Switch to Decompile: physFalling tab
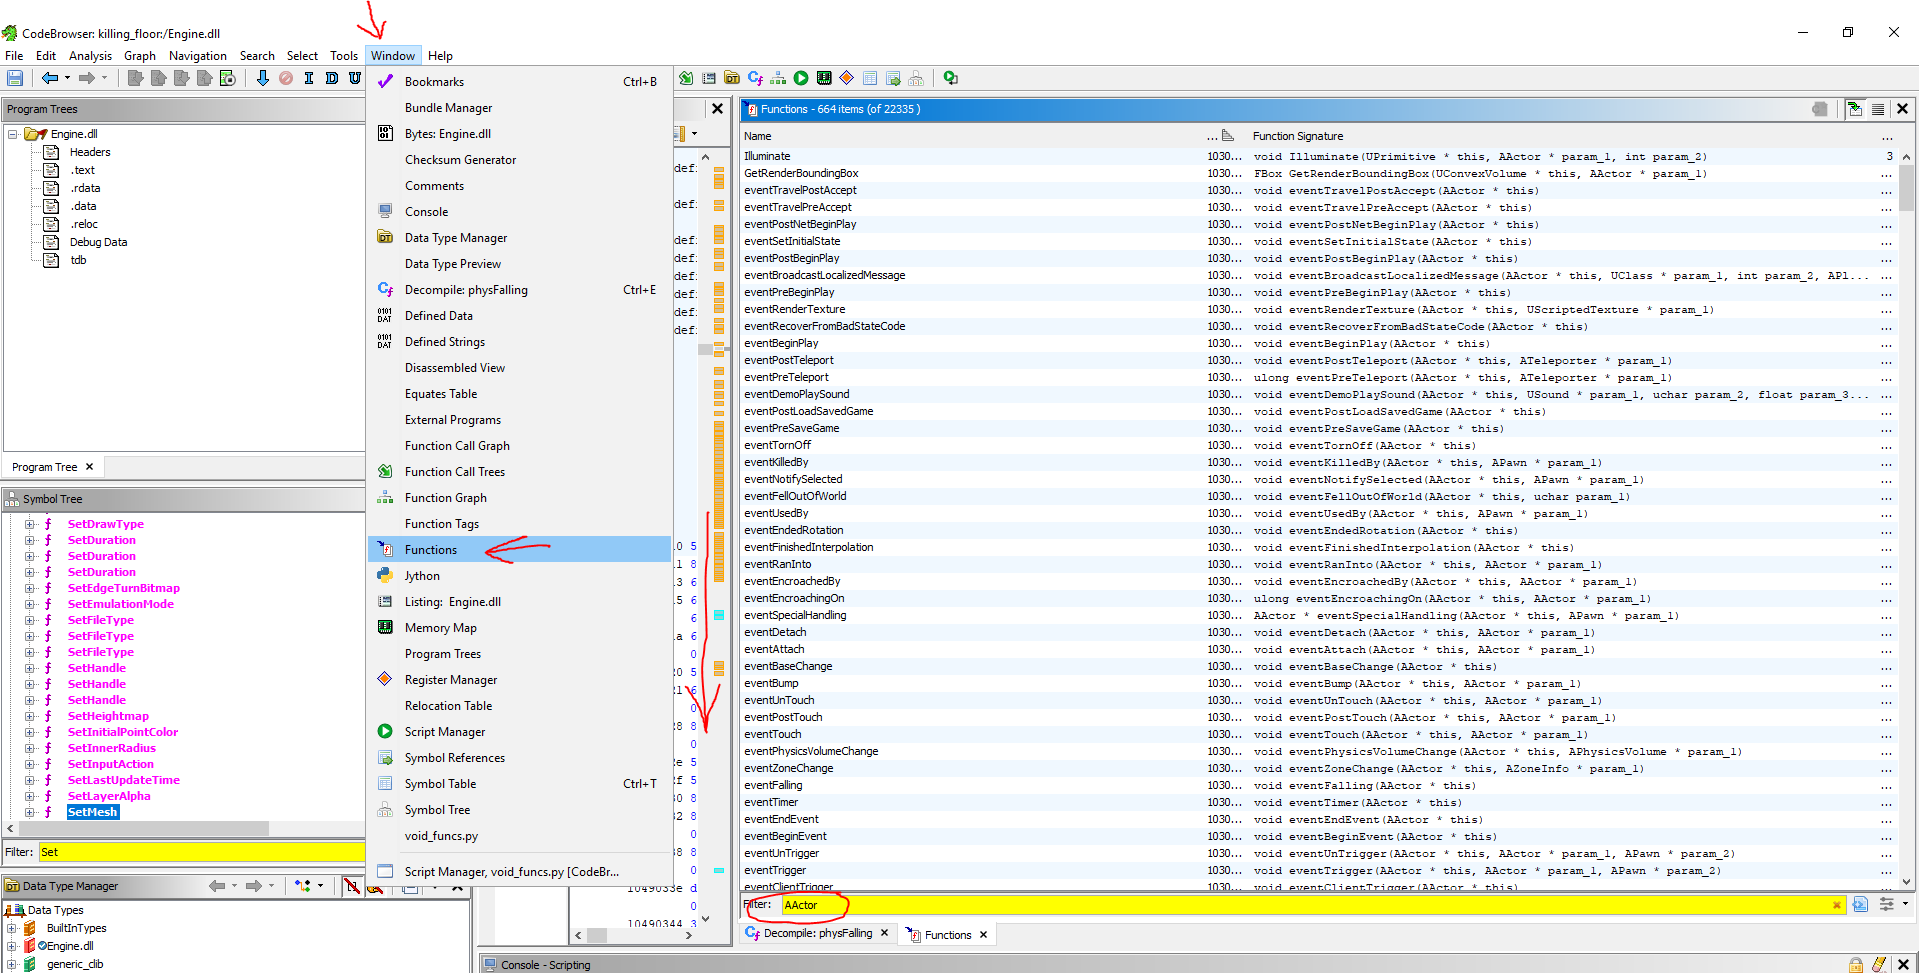Viewport: 1919px width, 973px height. (817, 934)
